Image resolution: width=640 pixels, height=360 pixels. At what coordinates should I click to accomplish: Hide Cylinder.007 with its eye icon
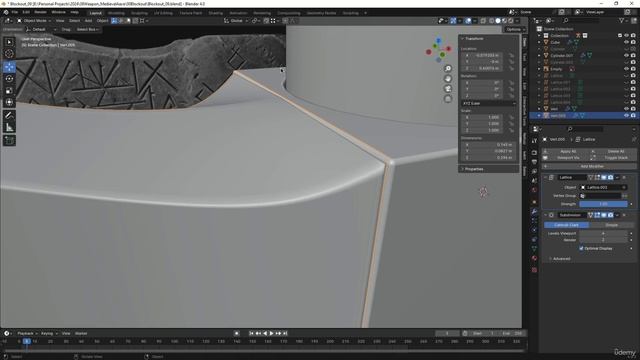coord(627,56)
